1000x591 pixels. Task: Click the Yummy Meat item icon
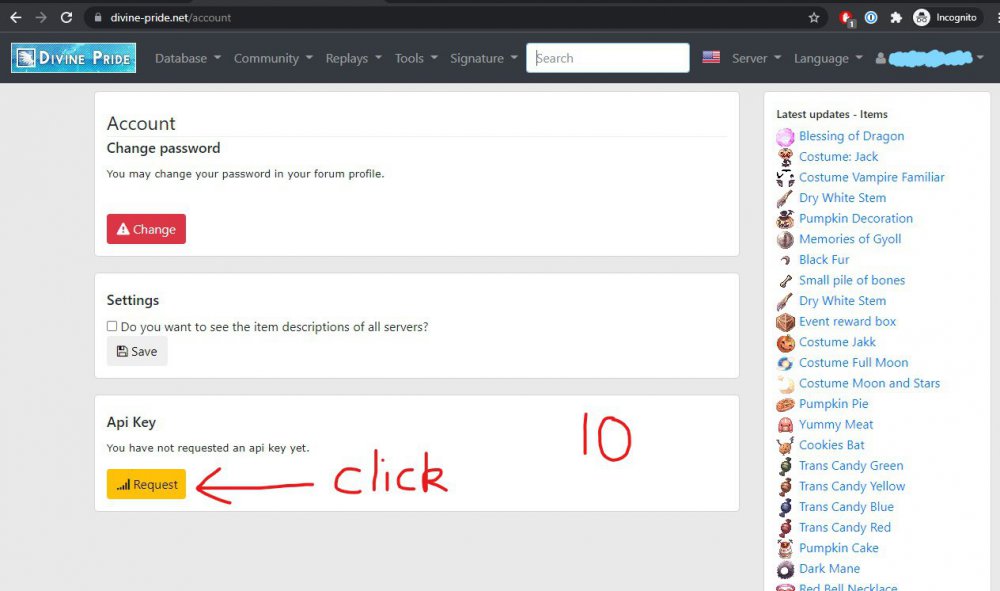(x=785, y=425)
